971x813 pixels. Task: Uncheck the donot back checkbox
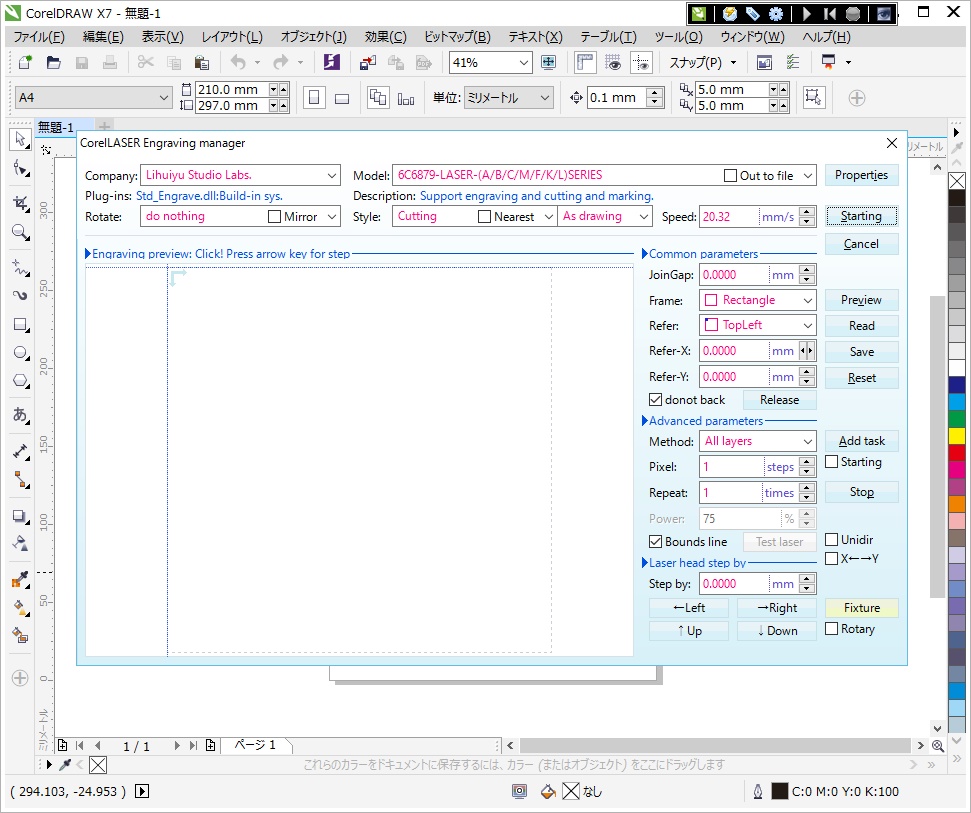[x=655, y=400]
